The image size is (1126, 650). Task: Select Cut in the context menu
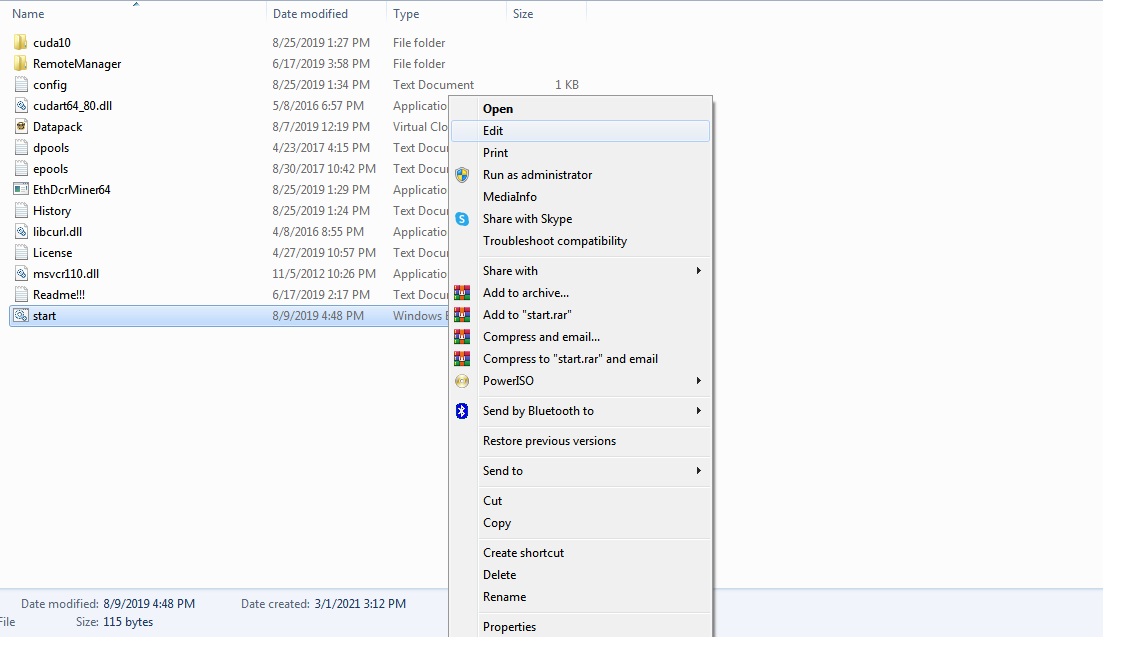pos(580,501)
